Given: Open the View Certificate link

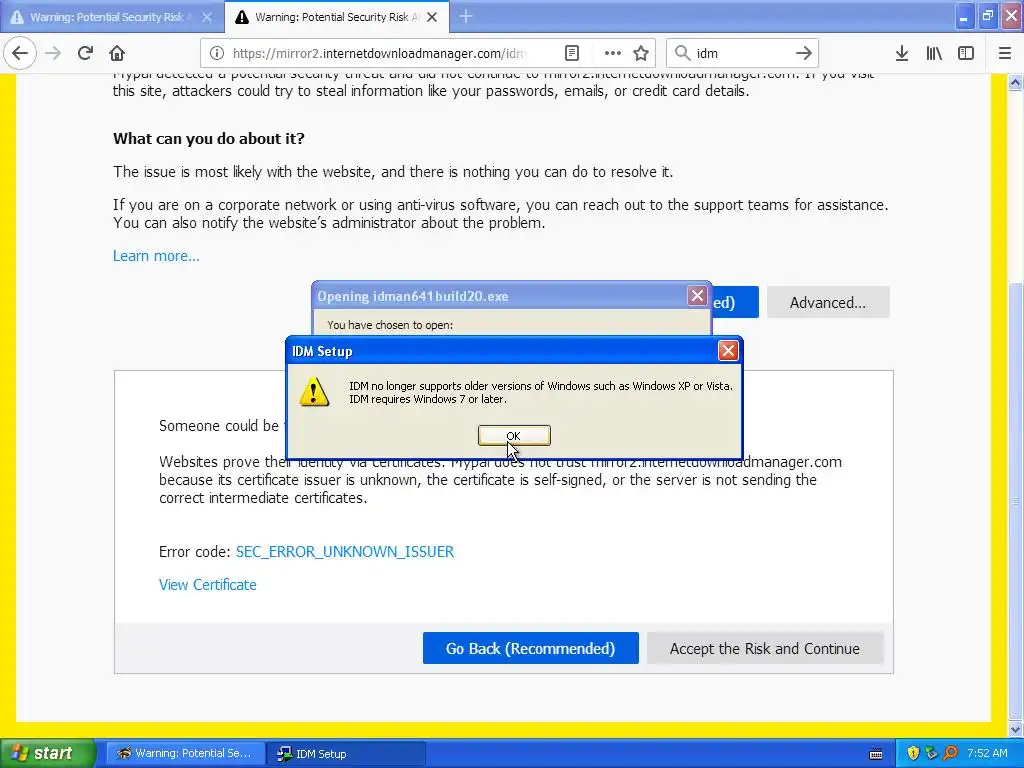Looking at the screenshot, I should point(208,584).
